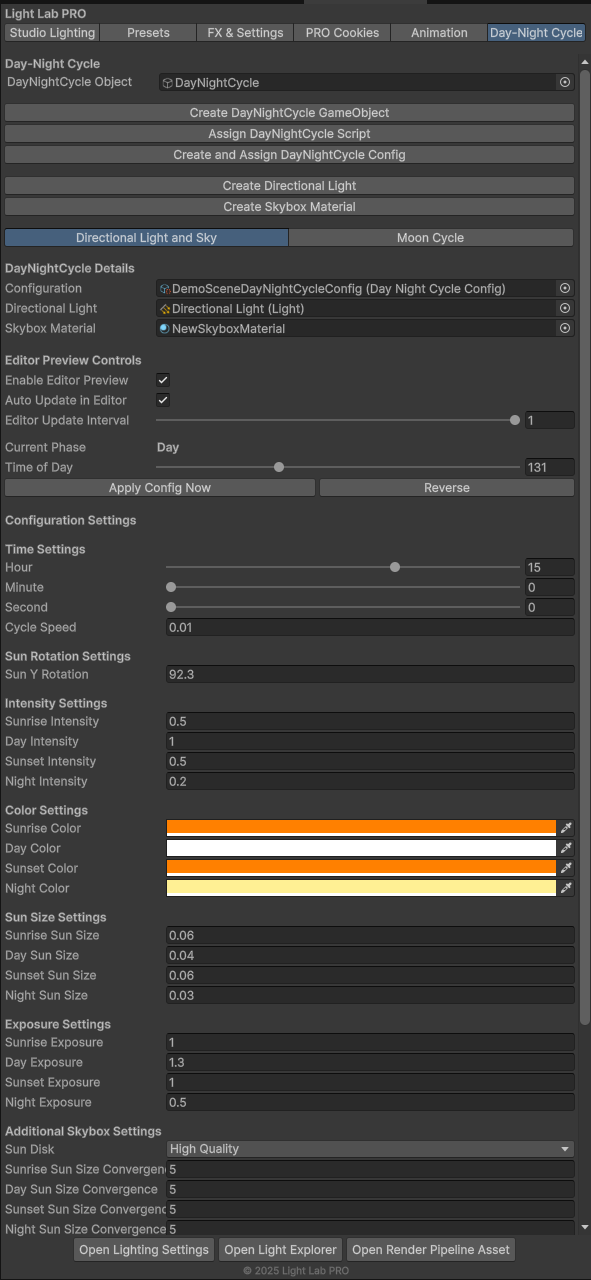The width and height of the screenshot is (591, 1280).
Task: Click the Day Sun Size input field
Action: [370, 955]
